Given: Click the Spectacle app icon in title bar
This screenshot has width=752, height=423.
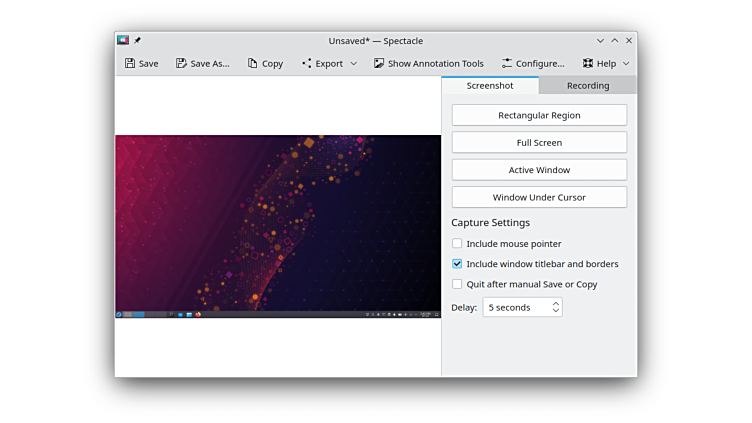Looking at the screenshot, I should pyautogui.click(x=123, y=41).
